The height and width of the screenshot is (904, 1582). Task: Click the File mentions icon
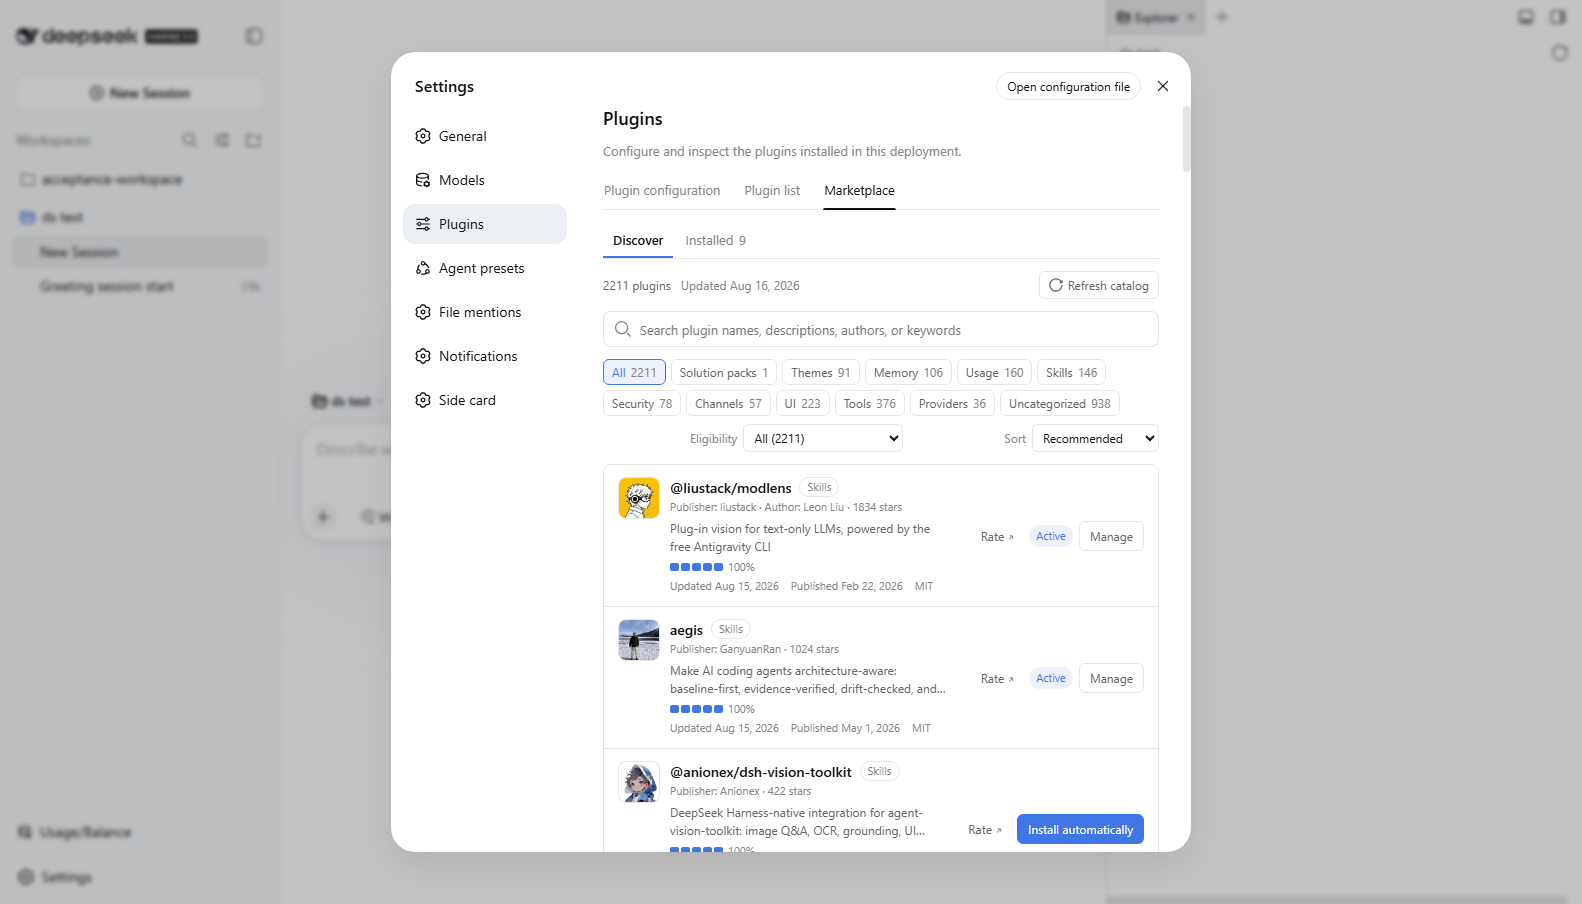tap(423, 312)
